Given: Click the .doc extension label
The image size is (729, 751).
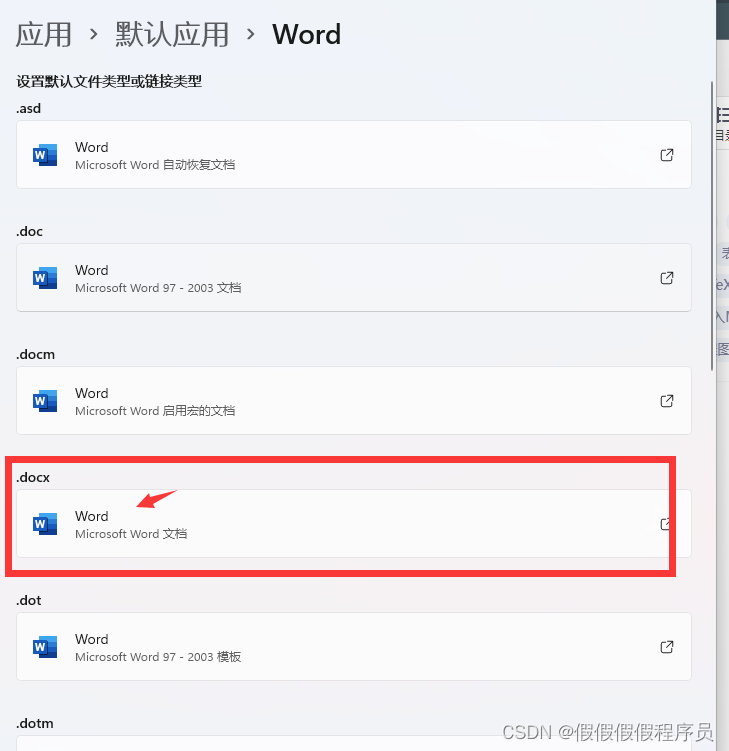Looking at the screenshot, I should tap(30, 232).
